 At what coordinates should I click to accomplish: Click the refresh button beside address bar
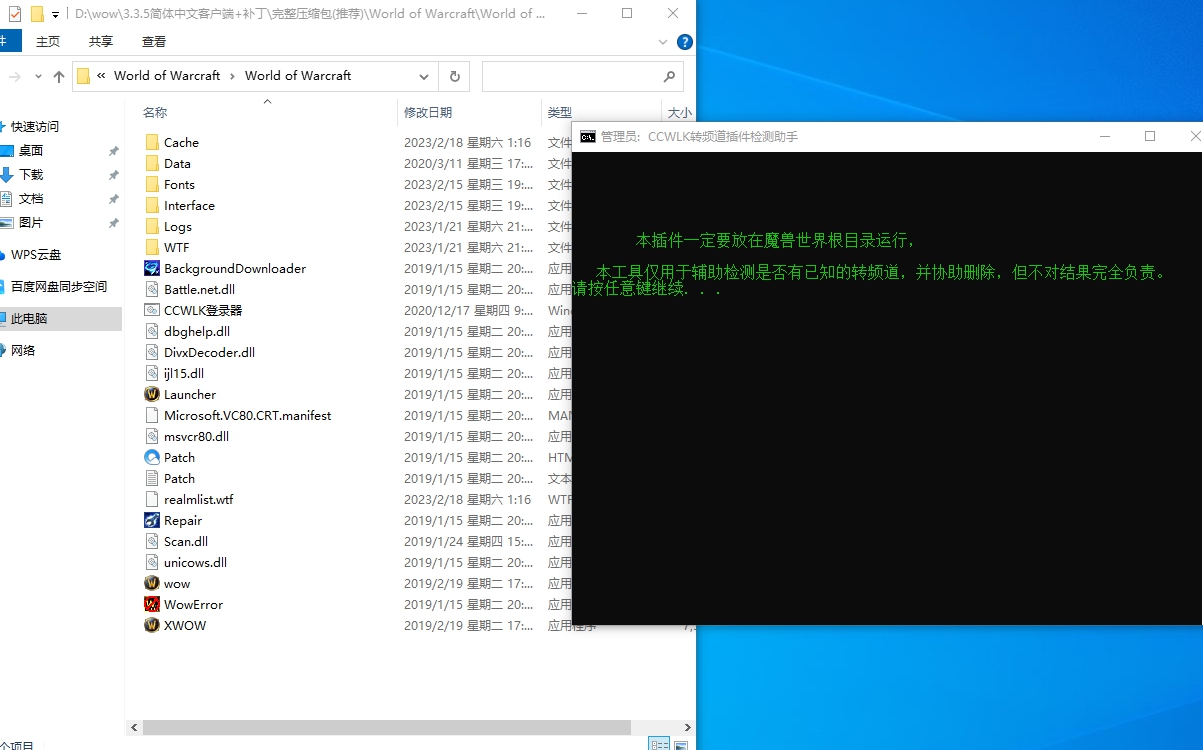[x=454, y=76]
